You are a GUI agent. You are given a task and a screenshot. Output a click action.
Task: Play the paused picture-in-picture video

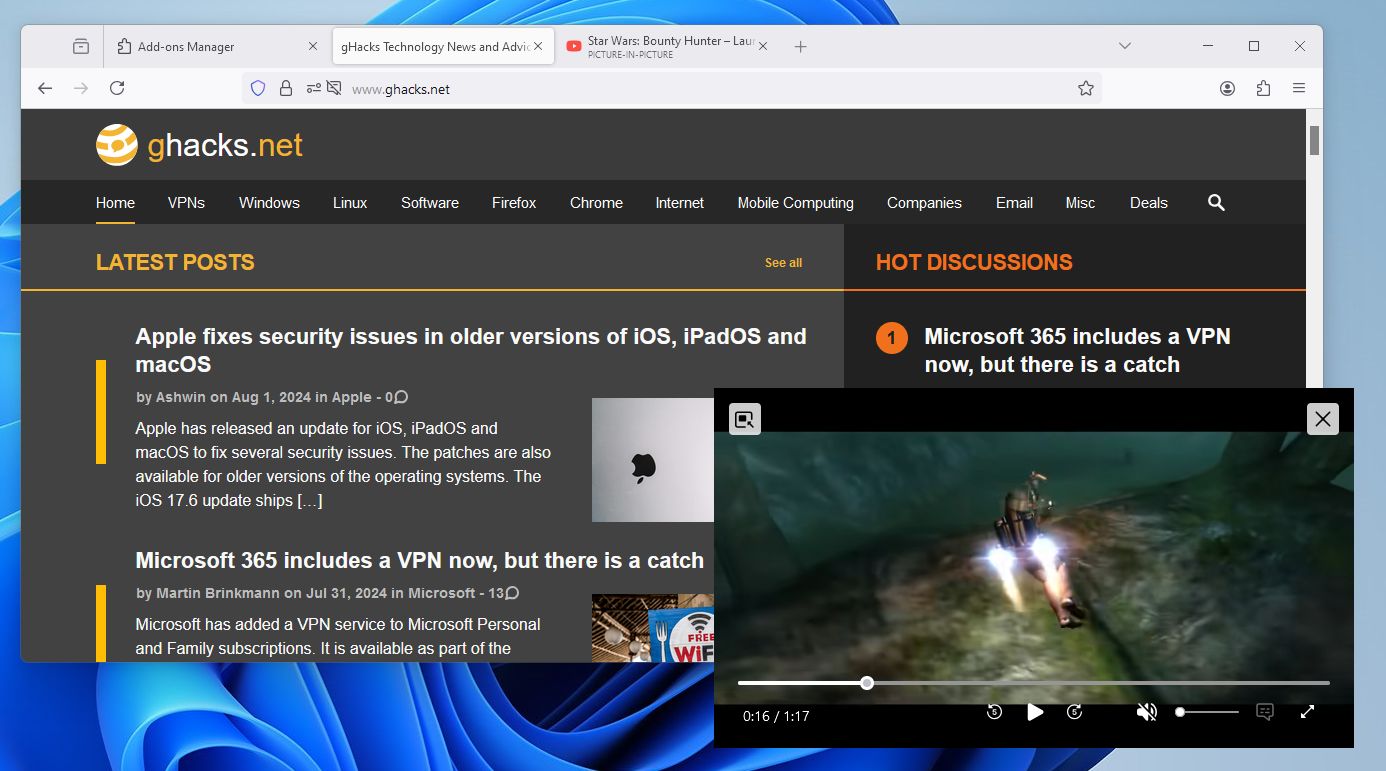click(1035, 712)
